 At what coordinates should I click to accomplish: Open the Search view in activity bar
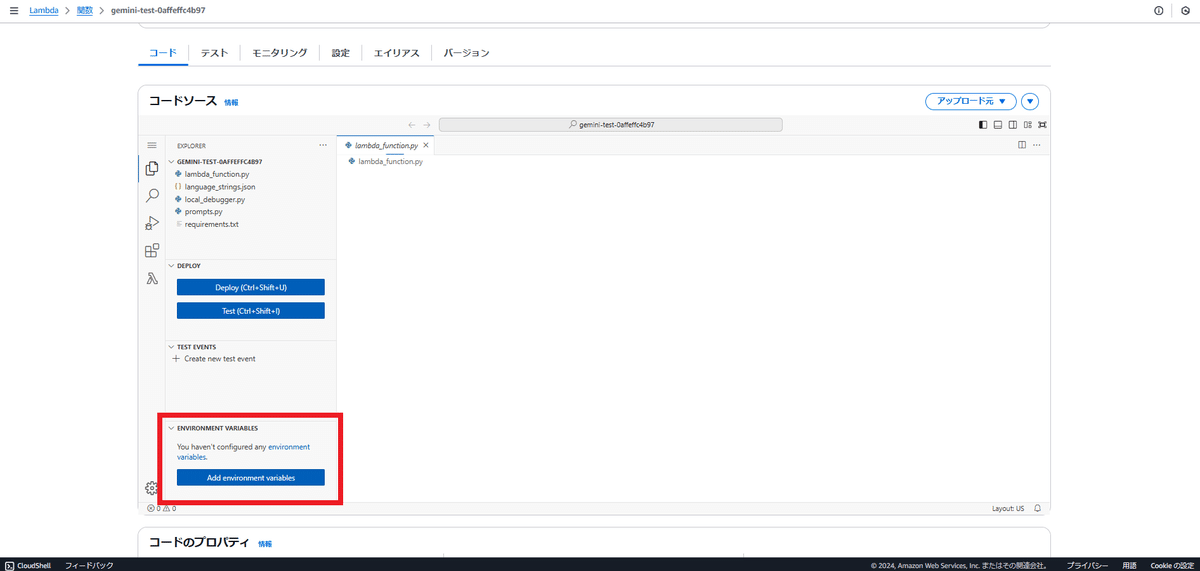(x=152, y=196)
